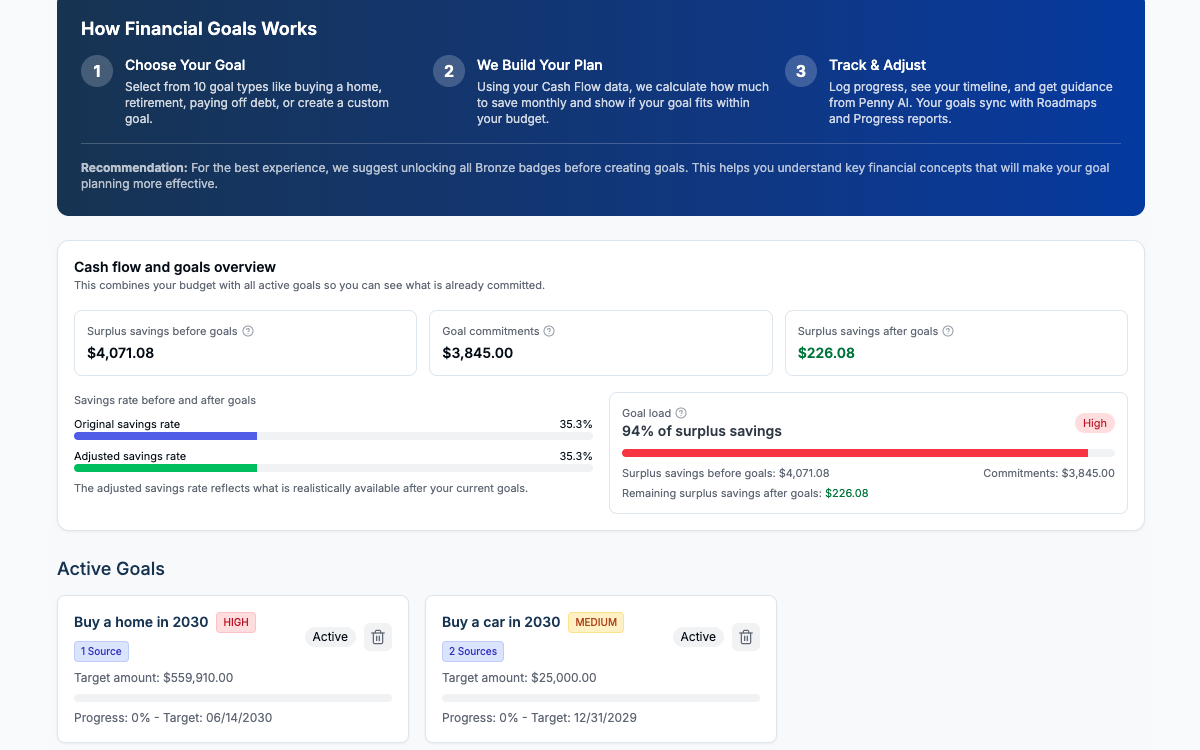Image resolution: width=1200 pixels, height=750 pixels.
Task: Click the 1 Source badge
Action: (x=101, y=651)
